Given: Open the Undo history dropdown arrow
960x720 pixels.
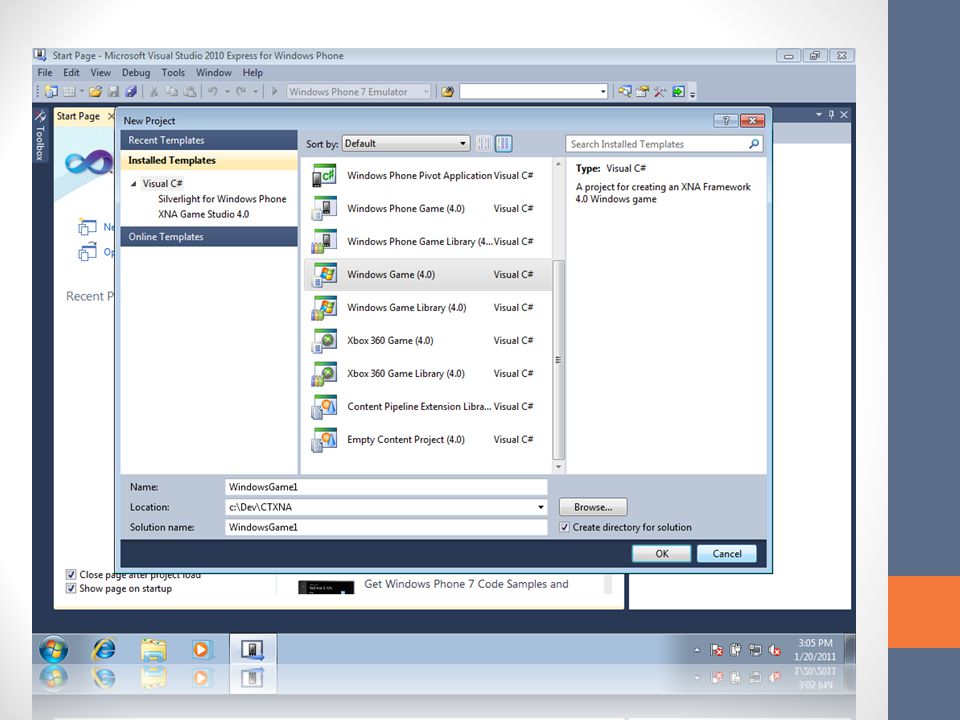Looking at the screenshot, I should (227, 92).
